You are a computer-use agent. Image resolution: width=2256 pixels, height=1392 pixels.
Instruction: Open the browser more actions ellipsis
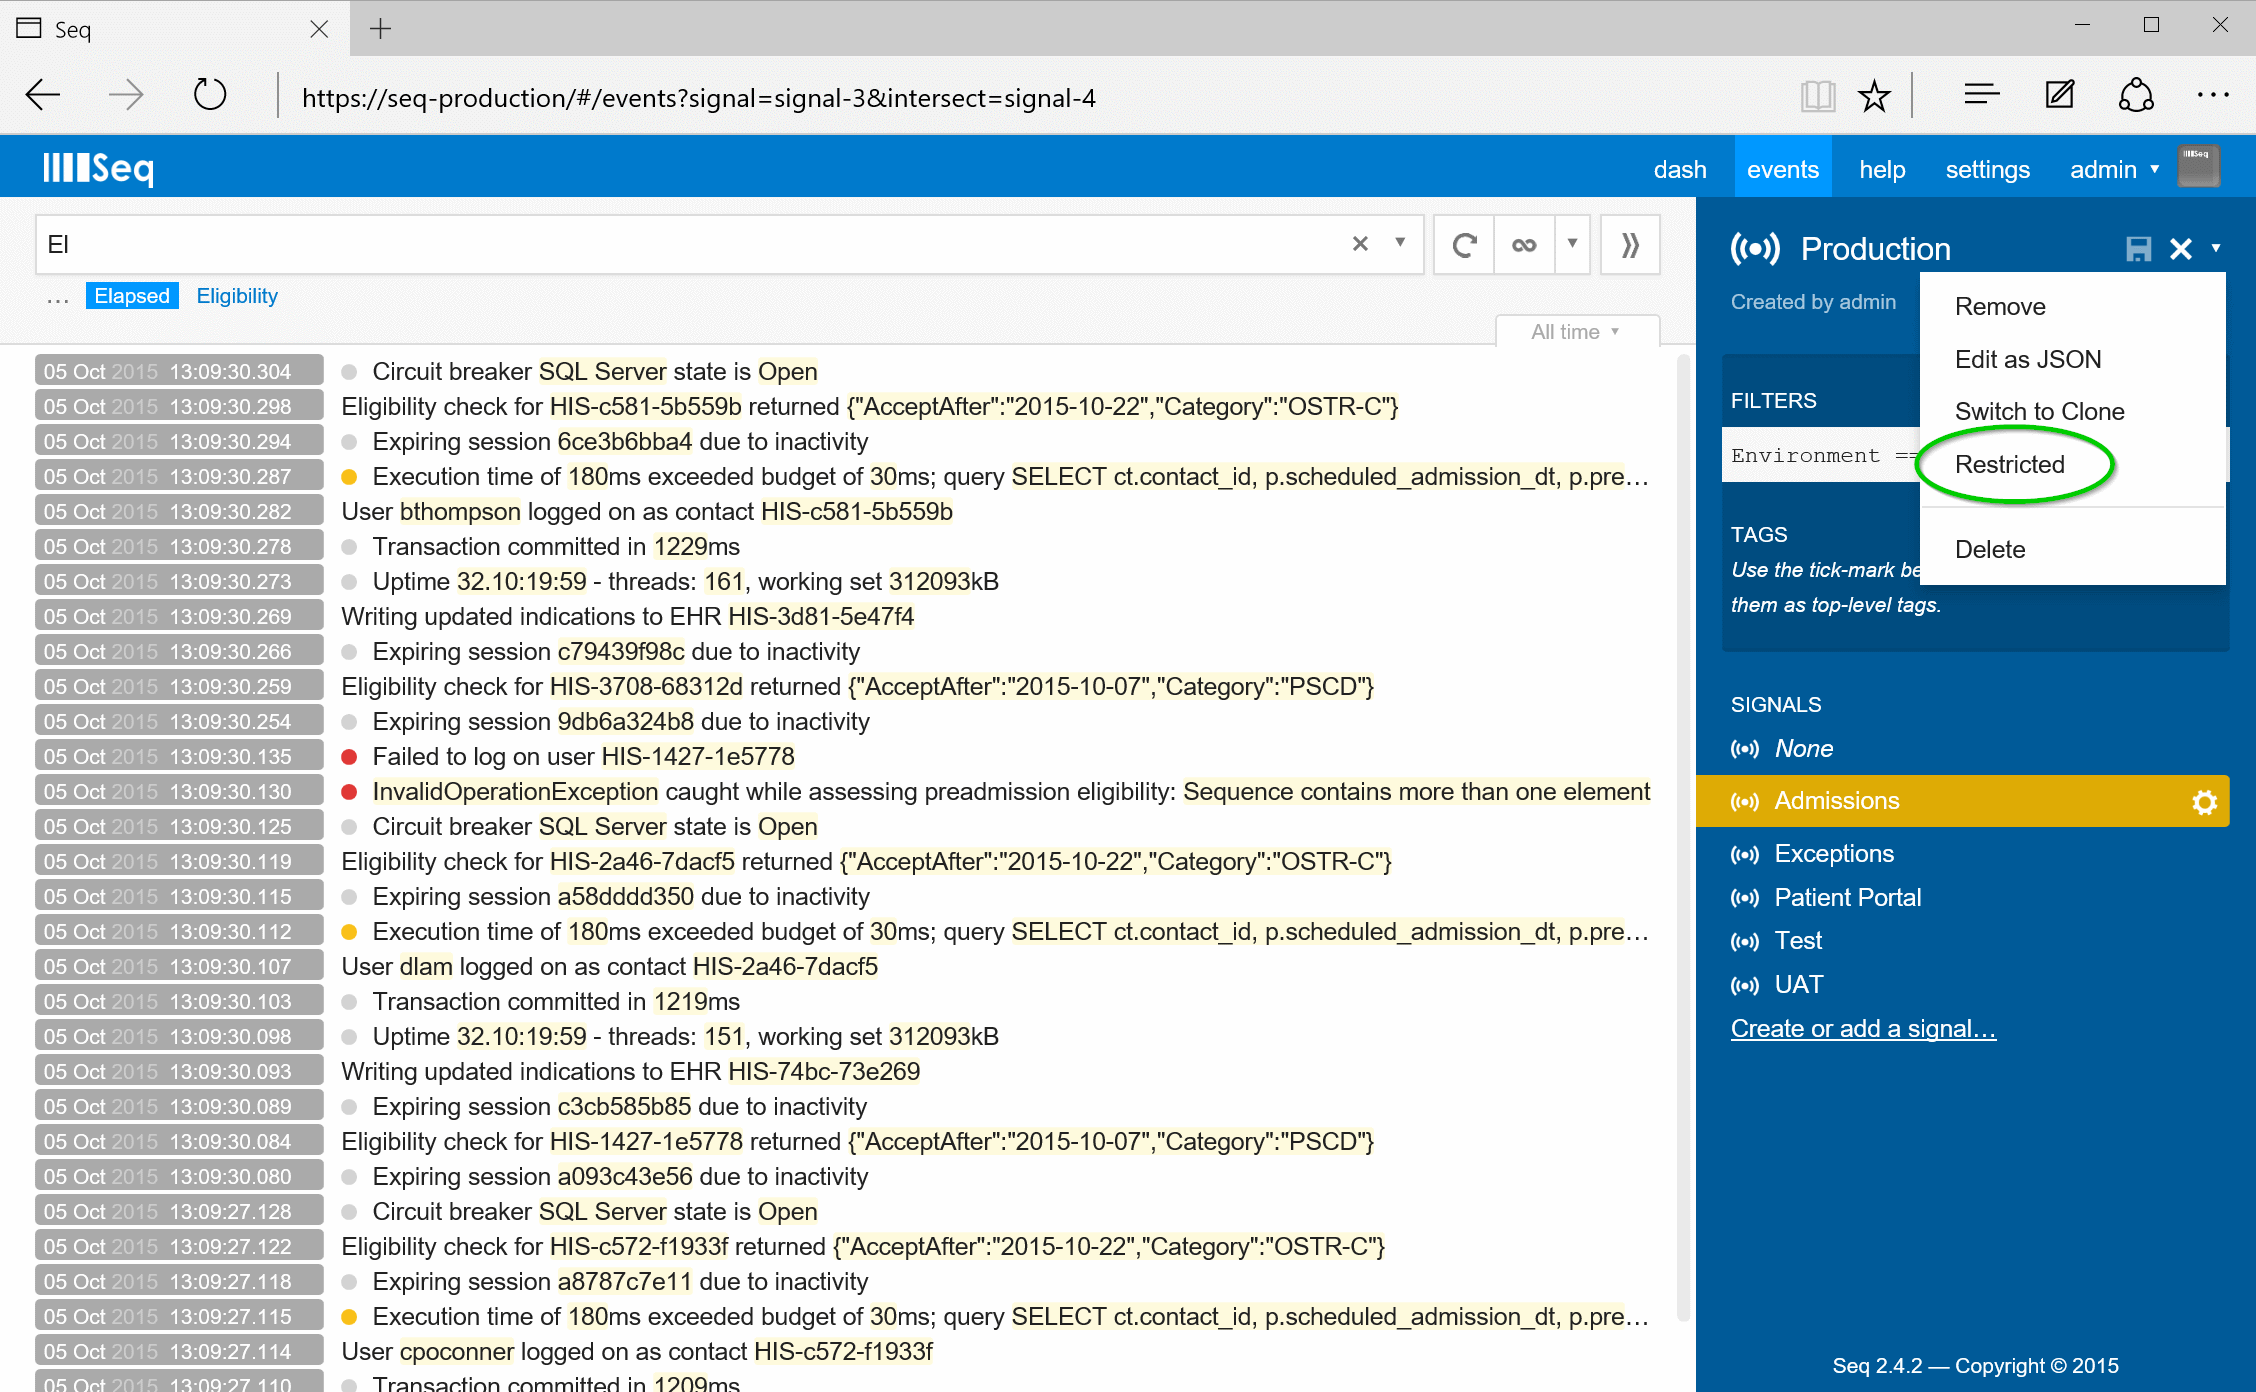(2213, 96)
